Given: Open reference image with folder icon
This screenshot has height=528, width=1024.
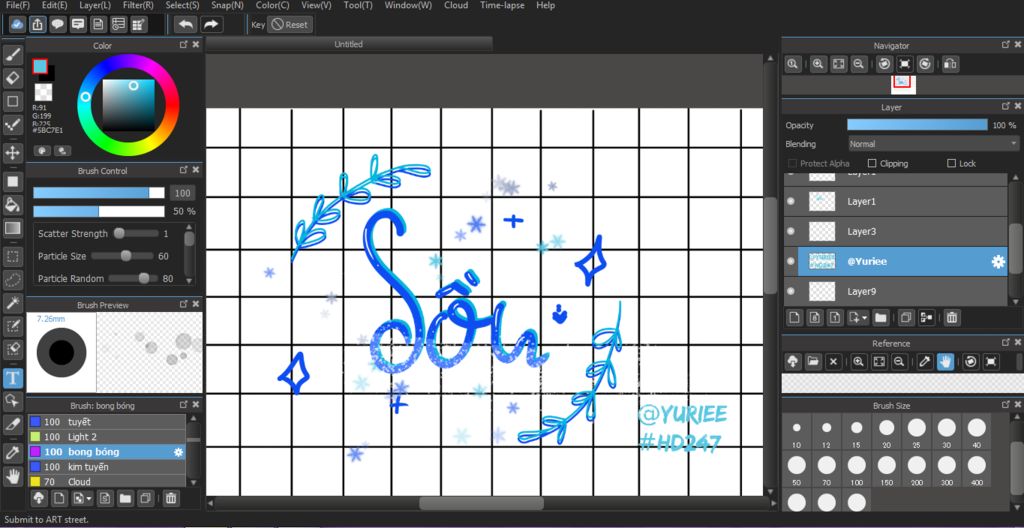Looking at the screenshot, I should pyautogui.click(x=812, y=361).
